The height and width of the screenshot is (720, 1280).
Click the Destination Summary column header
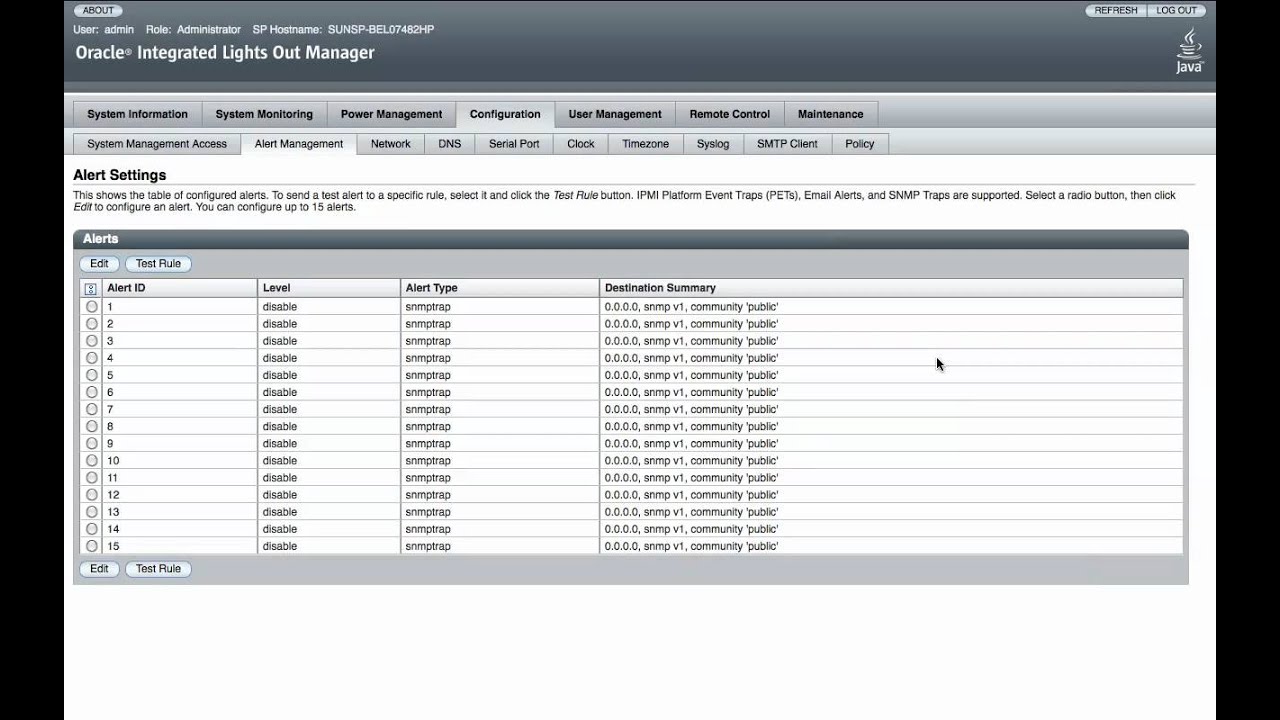coord(891,288)
